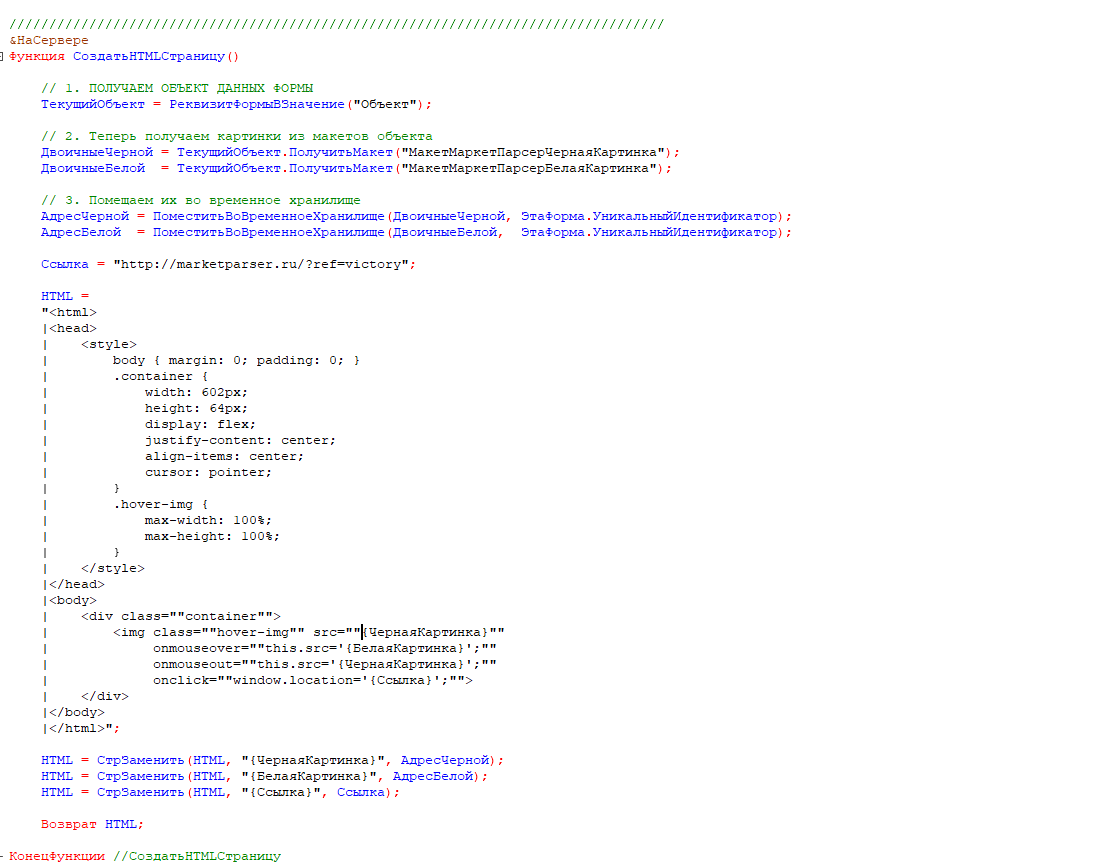Click the 'max-height: 100%;' property

coord(213,536)
